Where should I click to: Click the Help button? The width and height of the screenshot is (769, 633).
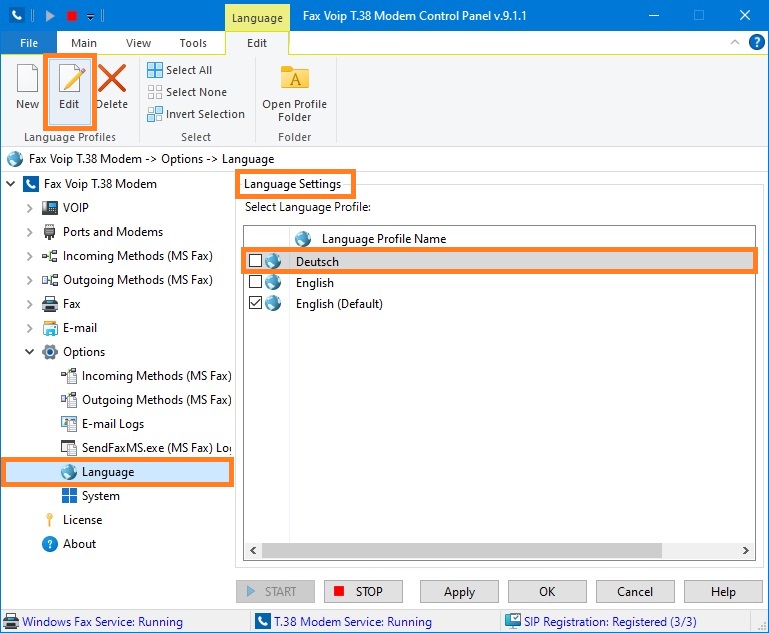[x=723, y=592]
